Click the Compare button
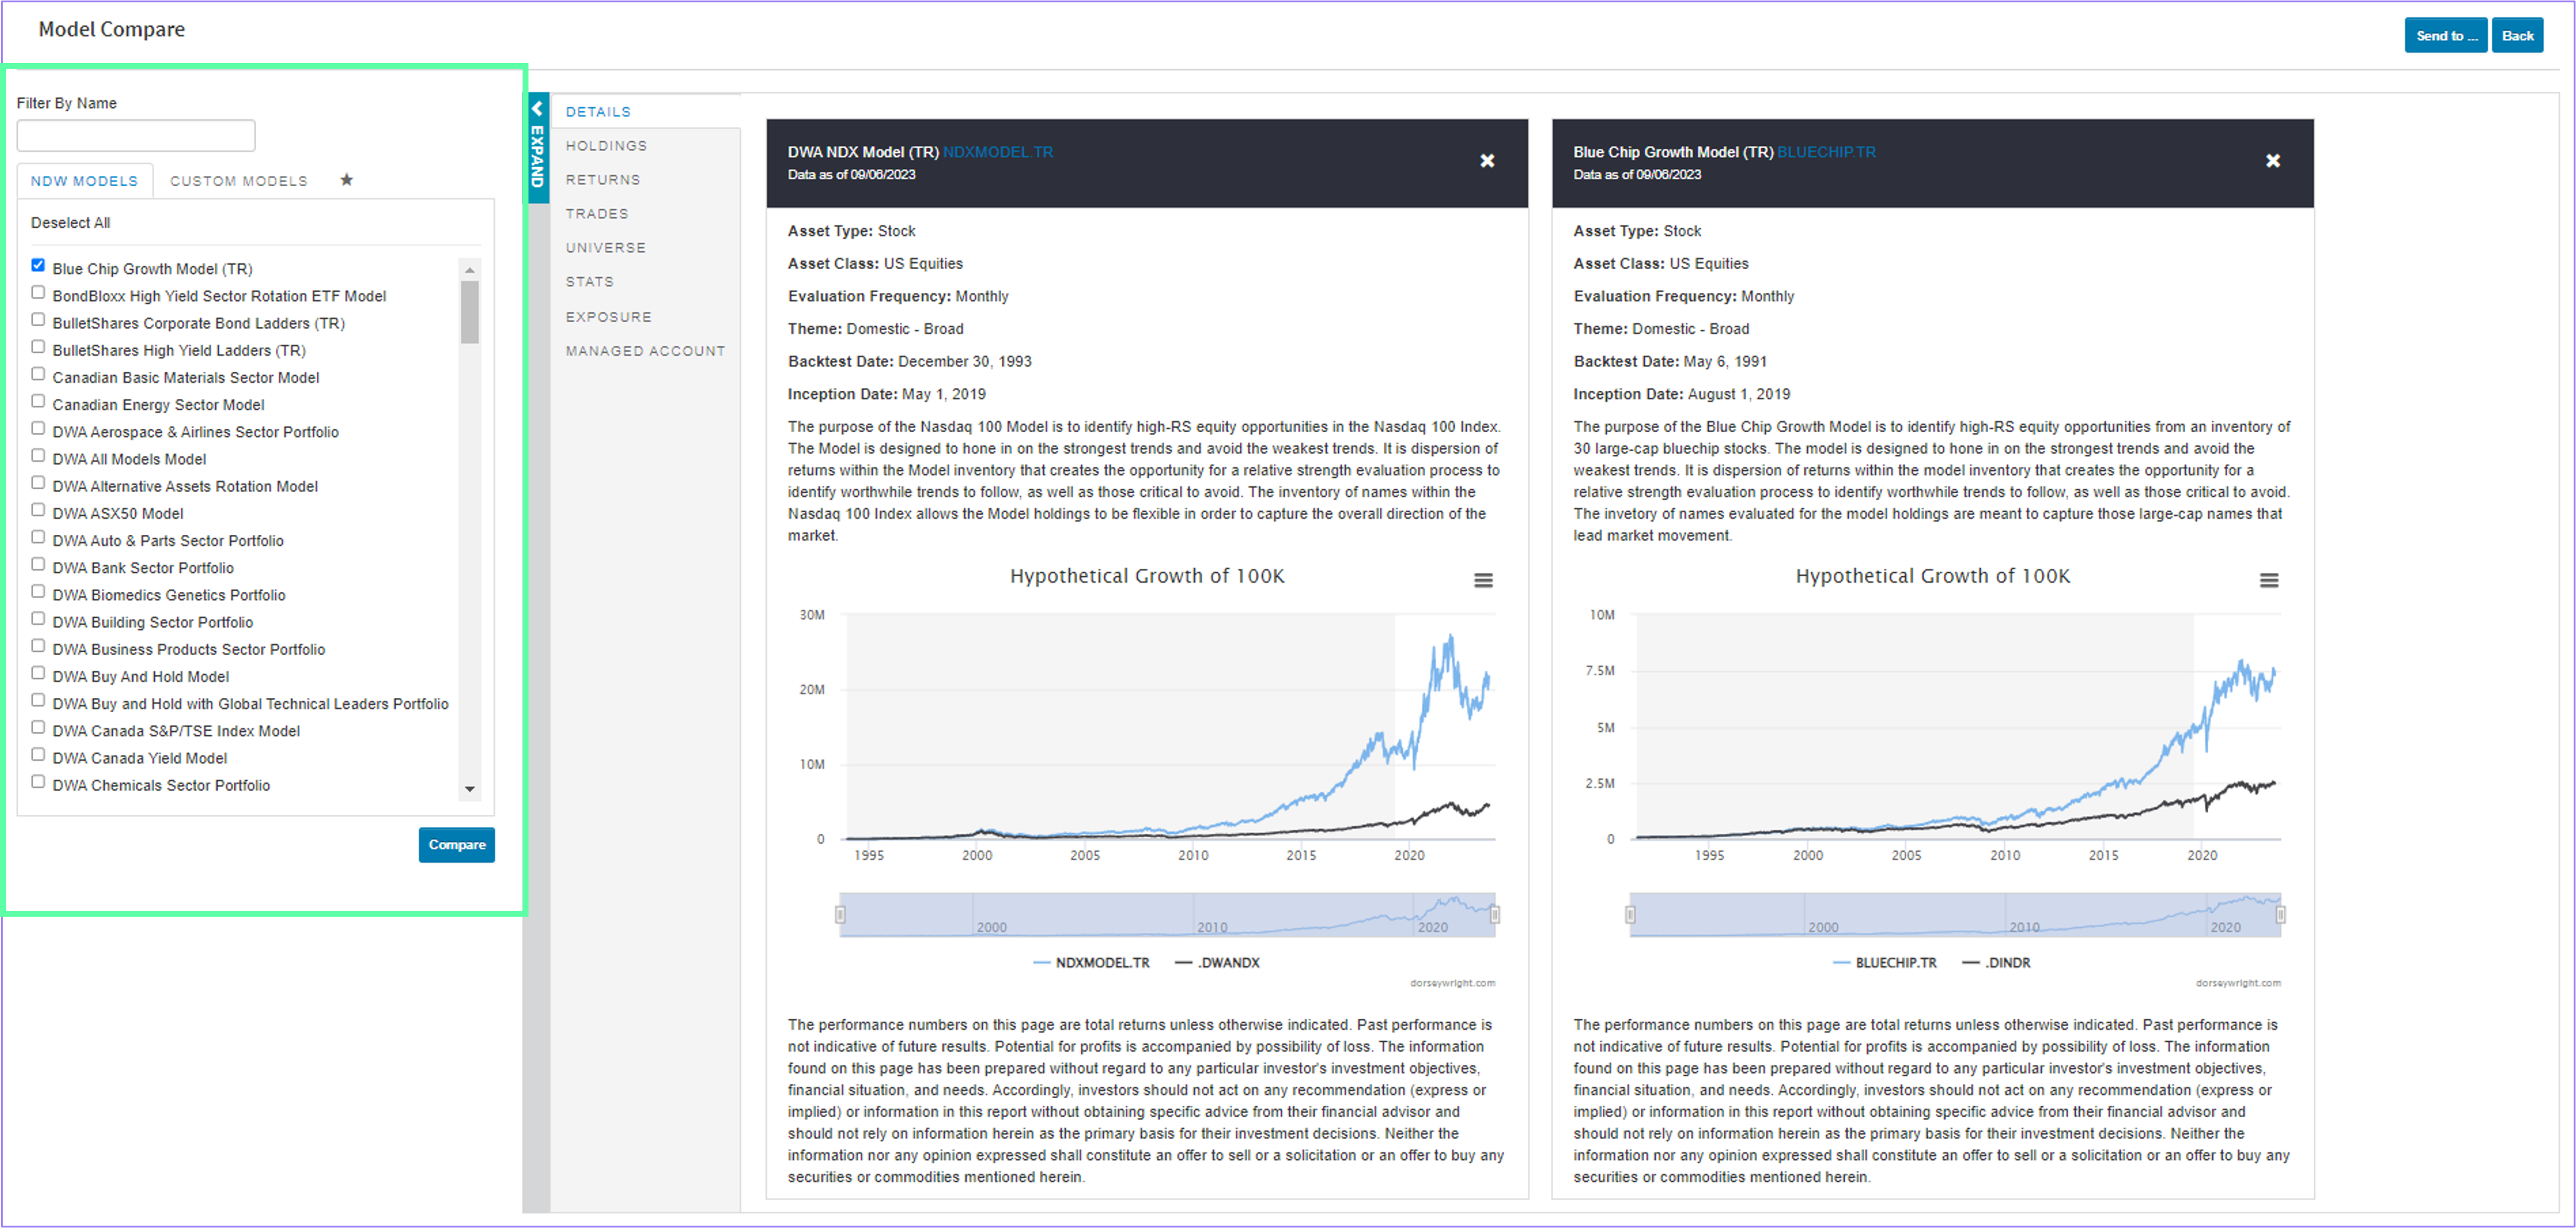This screenshot has height=1228, width=2576. (457, 845)
